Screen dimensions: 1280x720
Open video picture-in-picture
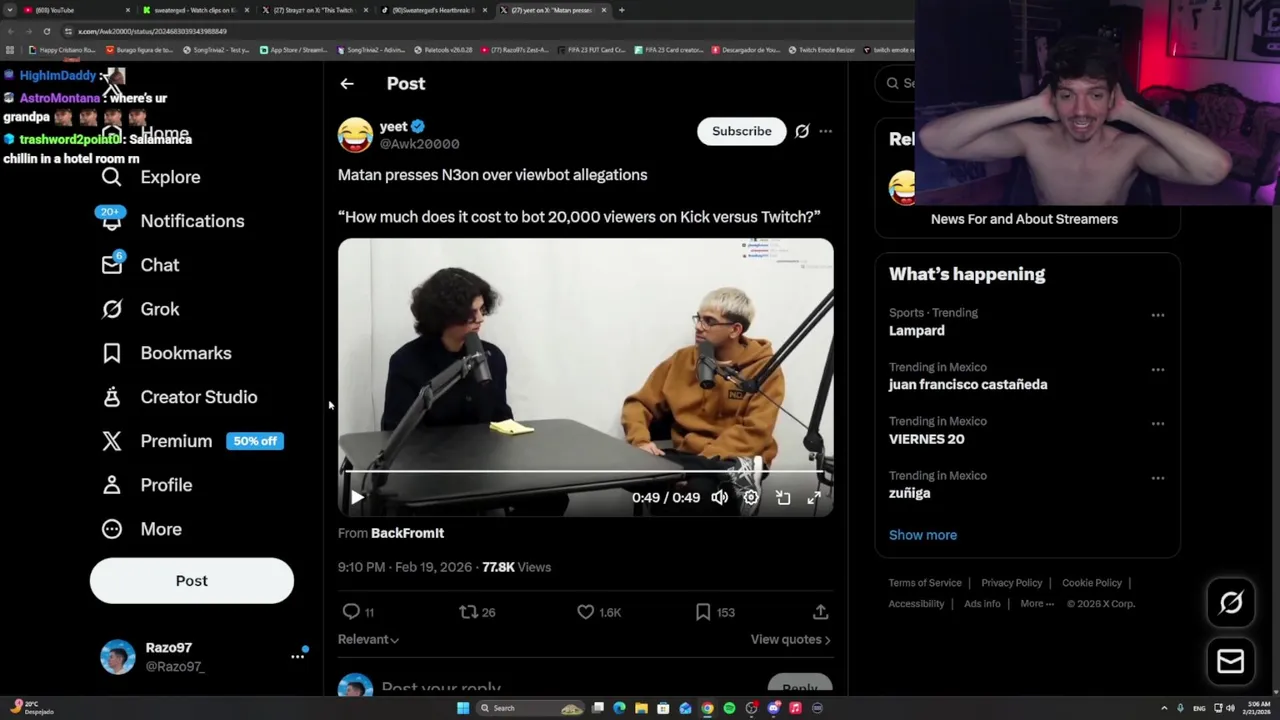tap(783, 497)
